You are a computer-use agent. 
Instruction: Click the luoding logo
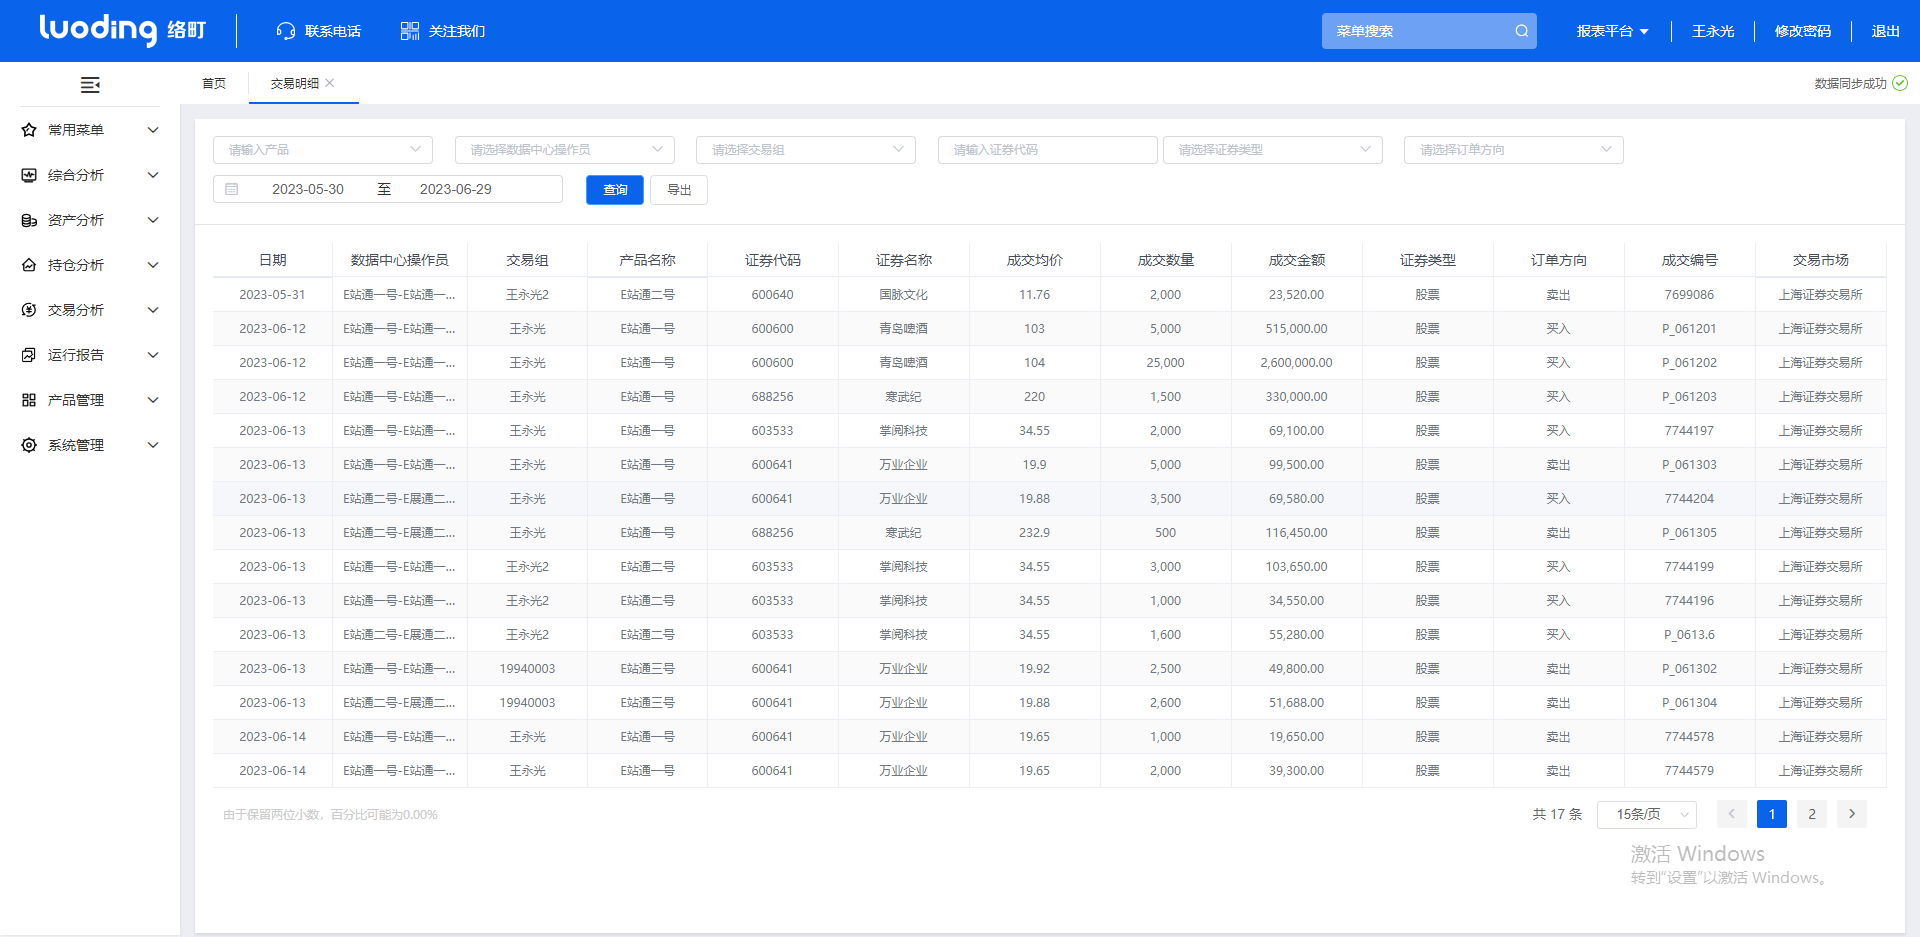point(122,30)
